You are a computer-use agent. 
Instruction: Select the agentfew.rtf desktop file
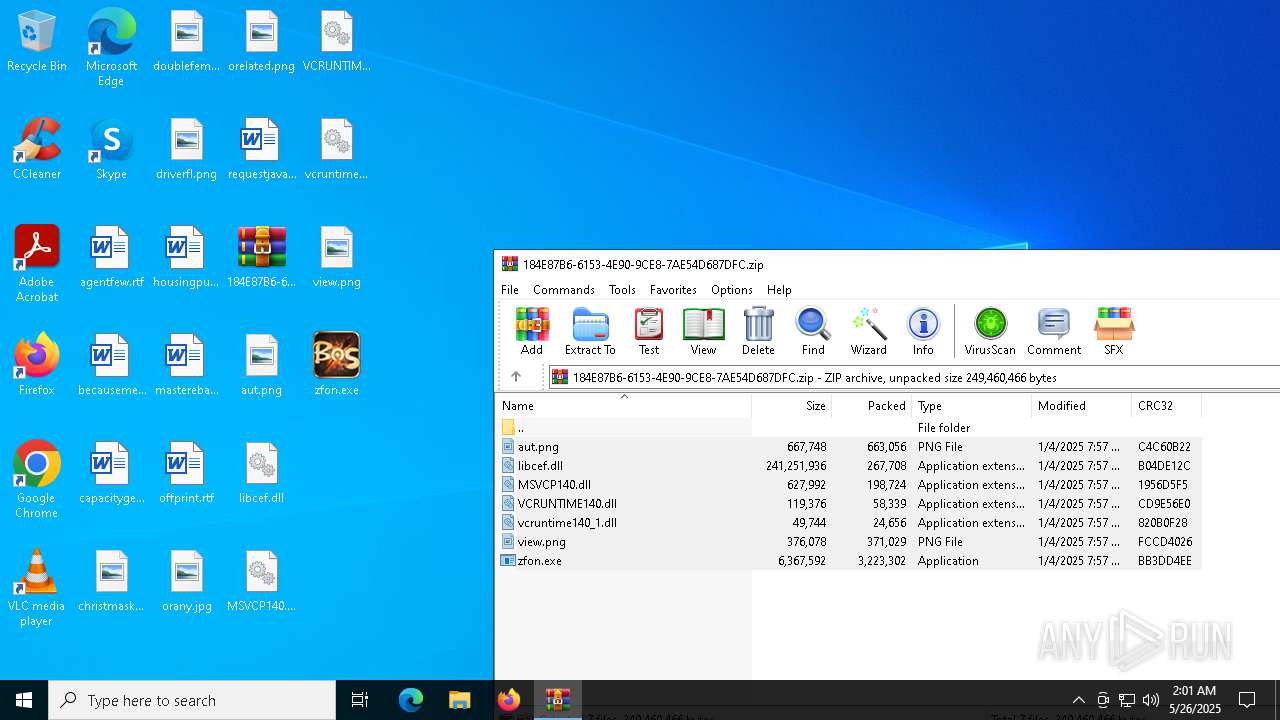[x=111, y=258]
